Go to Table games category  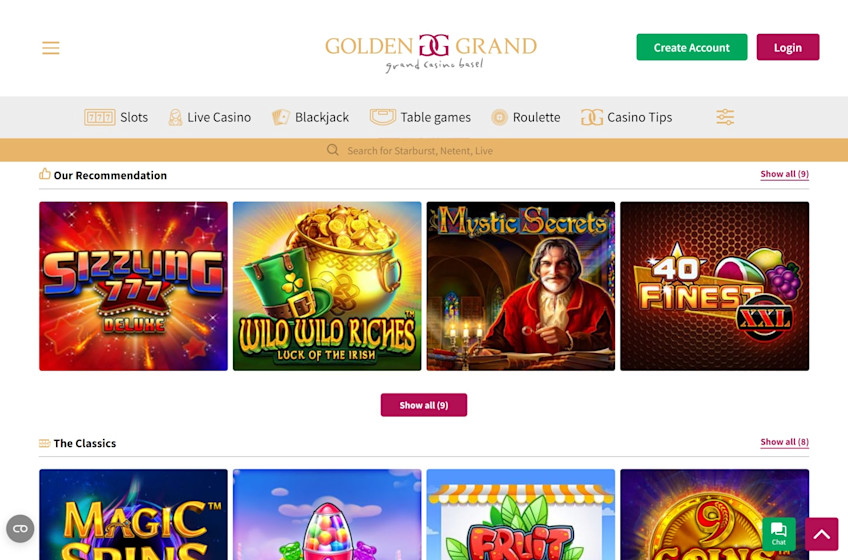pyautogui.click(x=420, y=117)
